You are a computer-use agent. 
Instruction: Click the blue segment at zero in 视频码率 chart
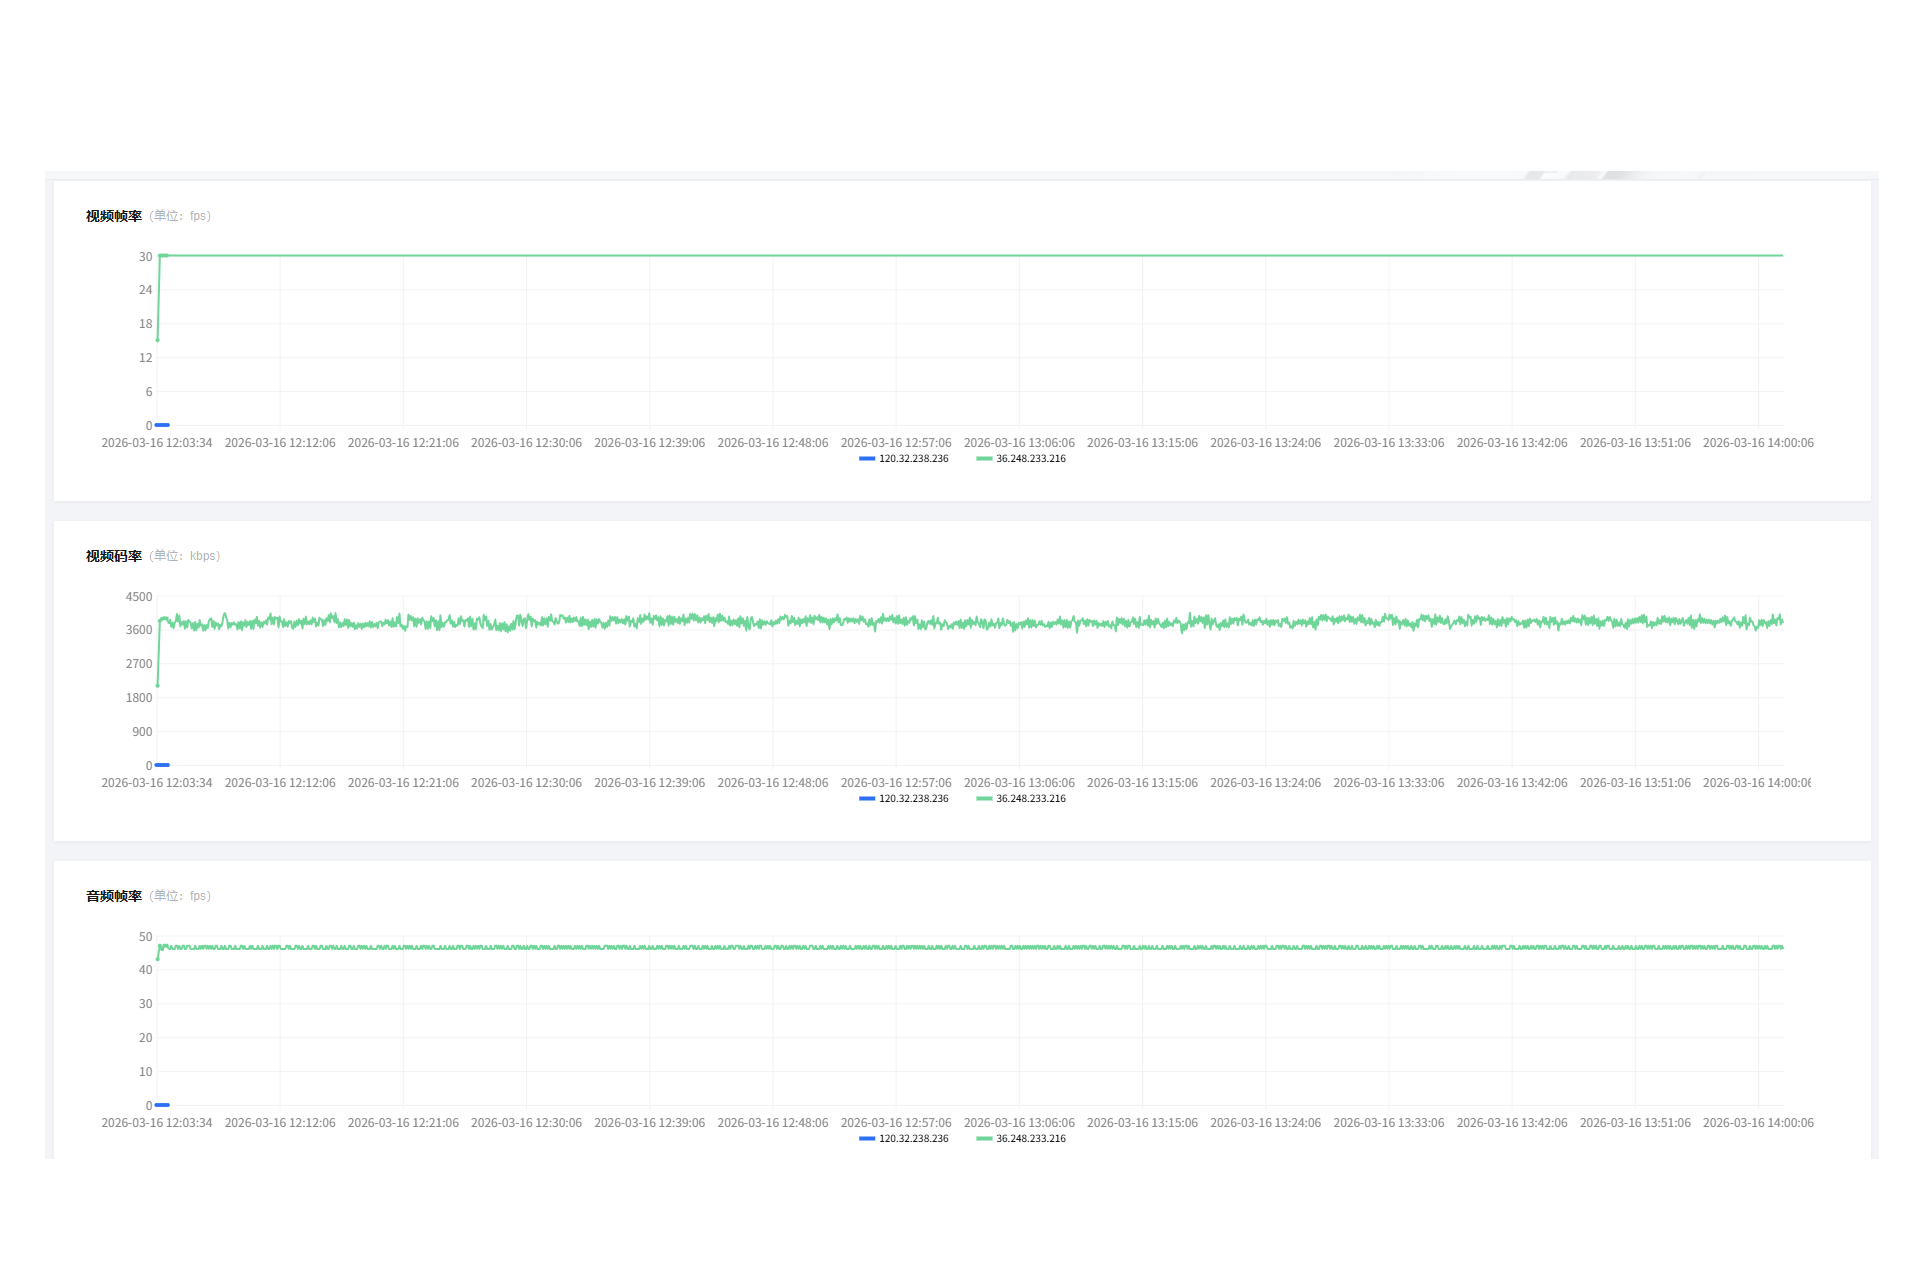[163, 765]
